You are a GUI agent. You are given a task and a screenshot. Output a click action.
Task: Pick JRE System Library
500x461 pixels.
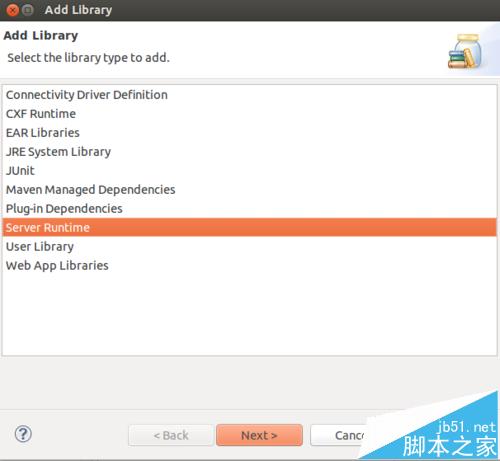pyautogui.click(x=249, y=152)
